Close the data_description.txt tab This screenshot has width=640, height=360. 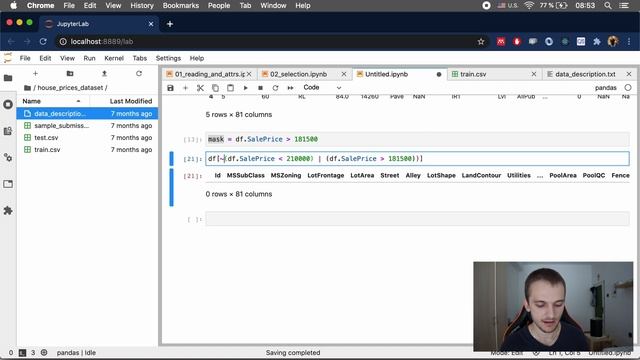point(629,74)
